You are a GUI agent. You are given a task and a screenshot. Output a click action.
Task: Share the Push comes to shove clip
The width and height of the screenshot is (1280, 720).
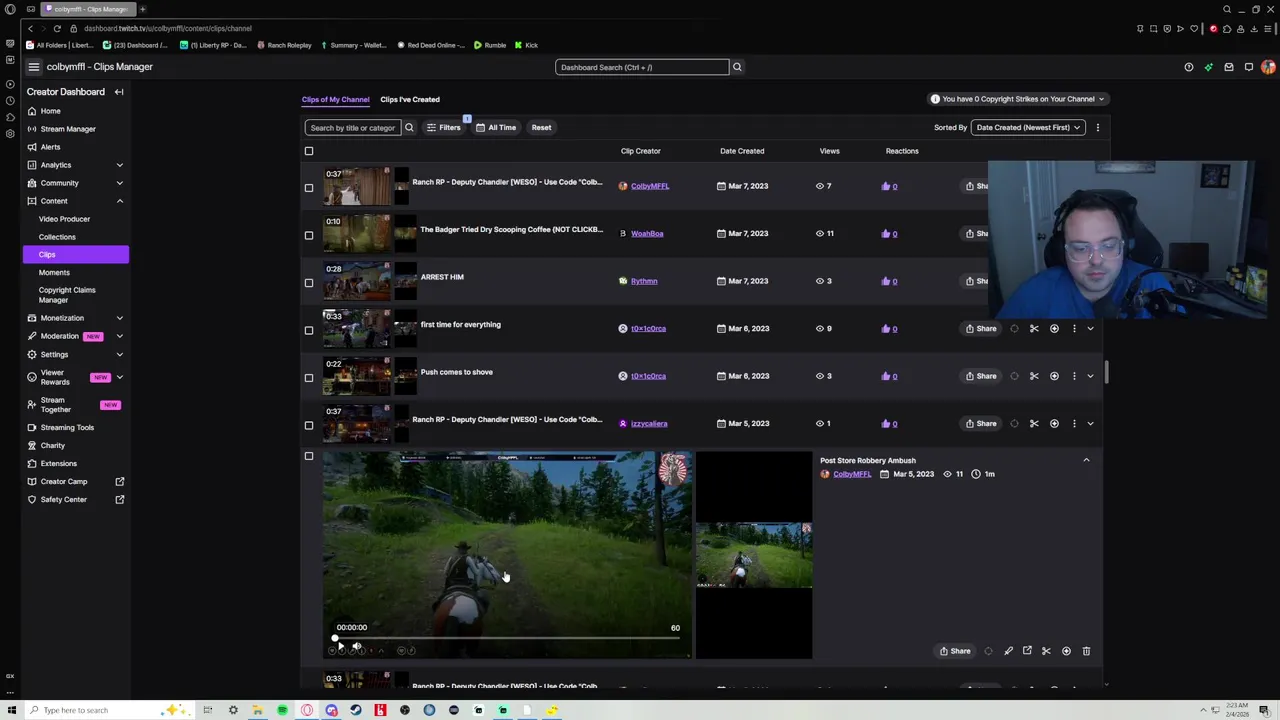(x=981, y=376)
